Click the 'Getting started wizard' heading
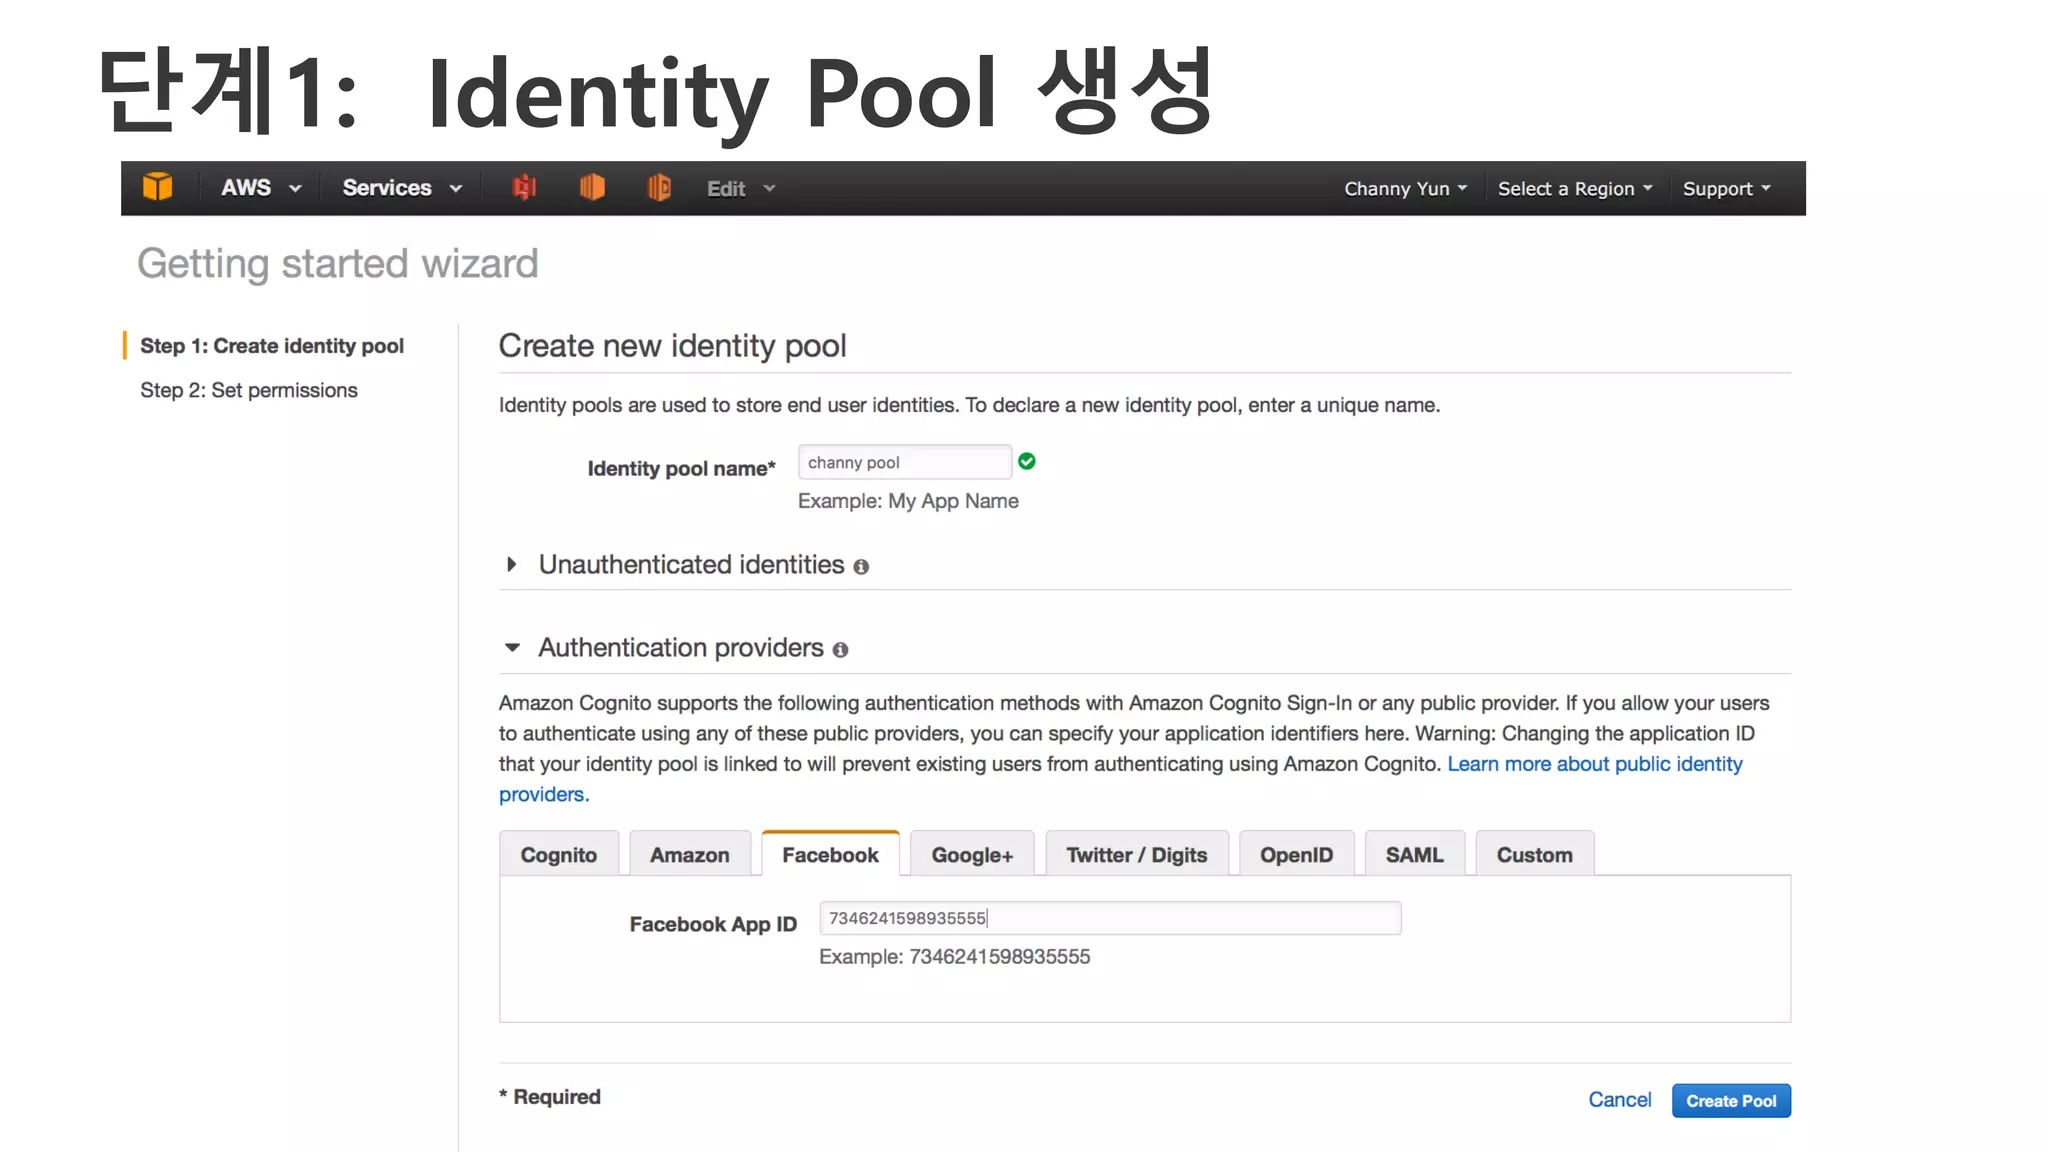This screenshot has width=2048, height=1152. [x=338, y=264]
